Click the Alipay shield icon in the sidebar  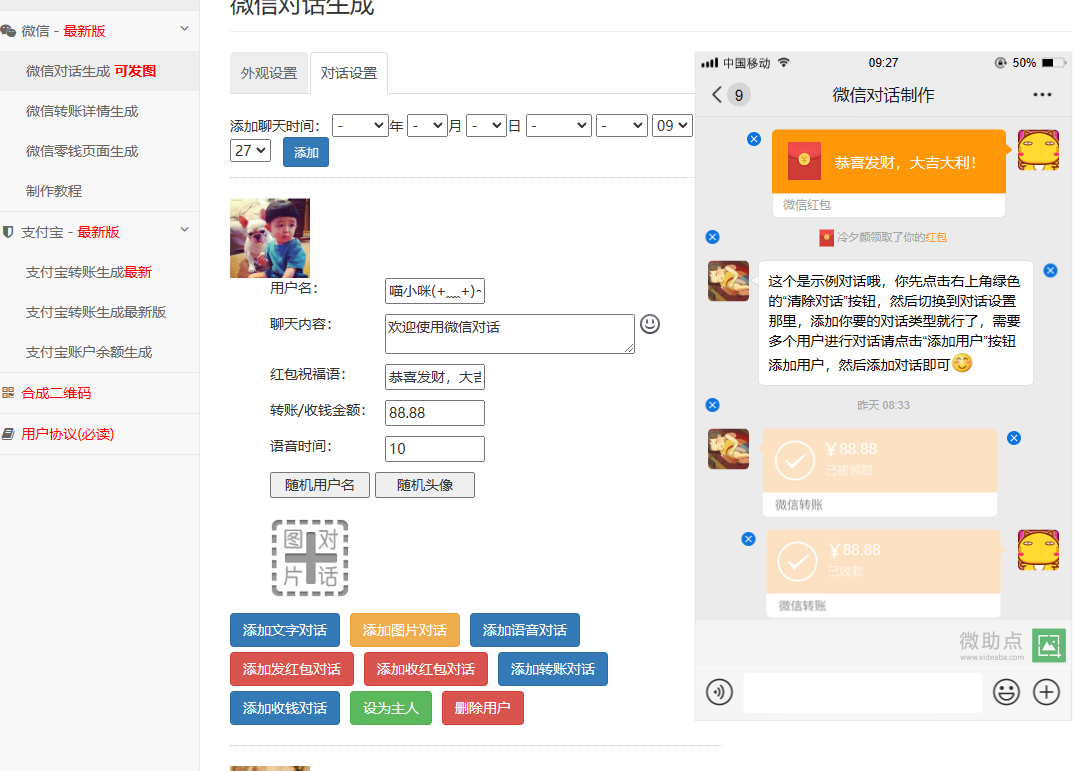click(8, 232)
